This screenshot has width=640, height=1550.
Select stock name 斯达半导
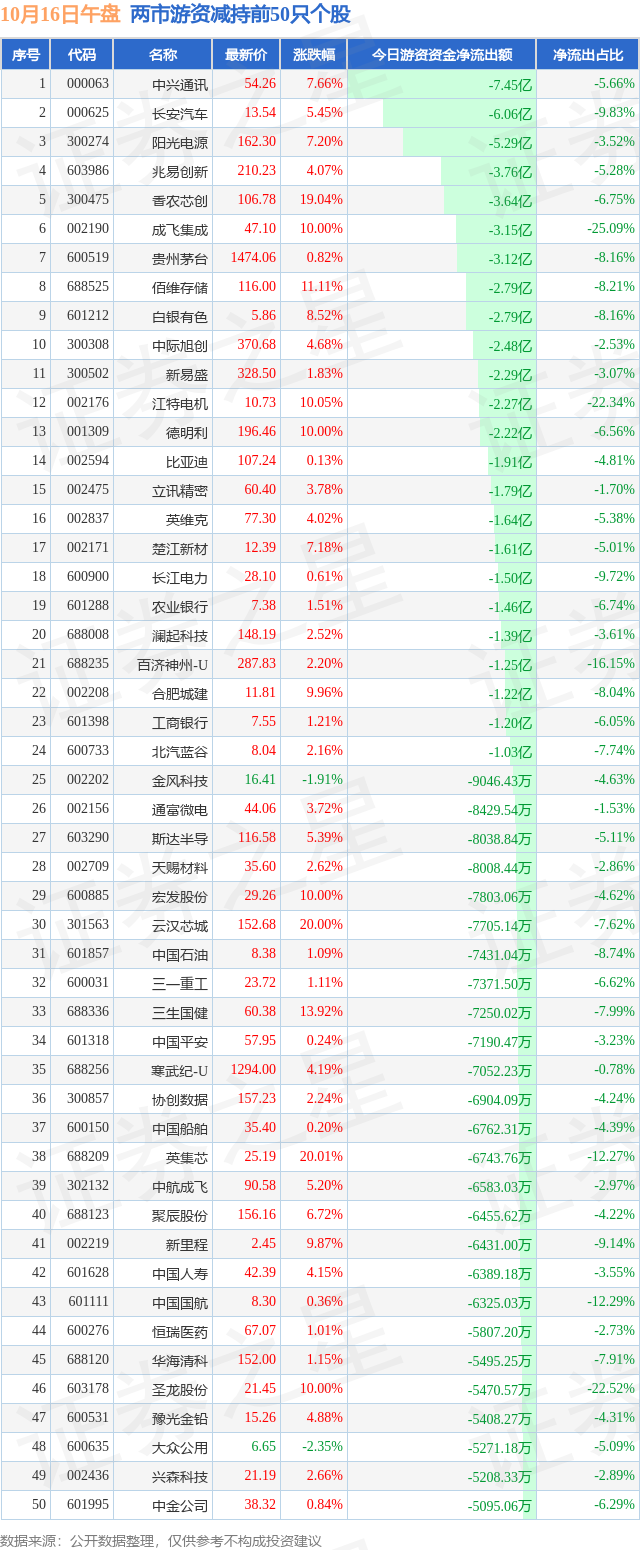180,838
